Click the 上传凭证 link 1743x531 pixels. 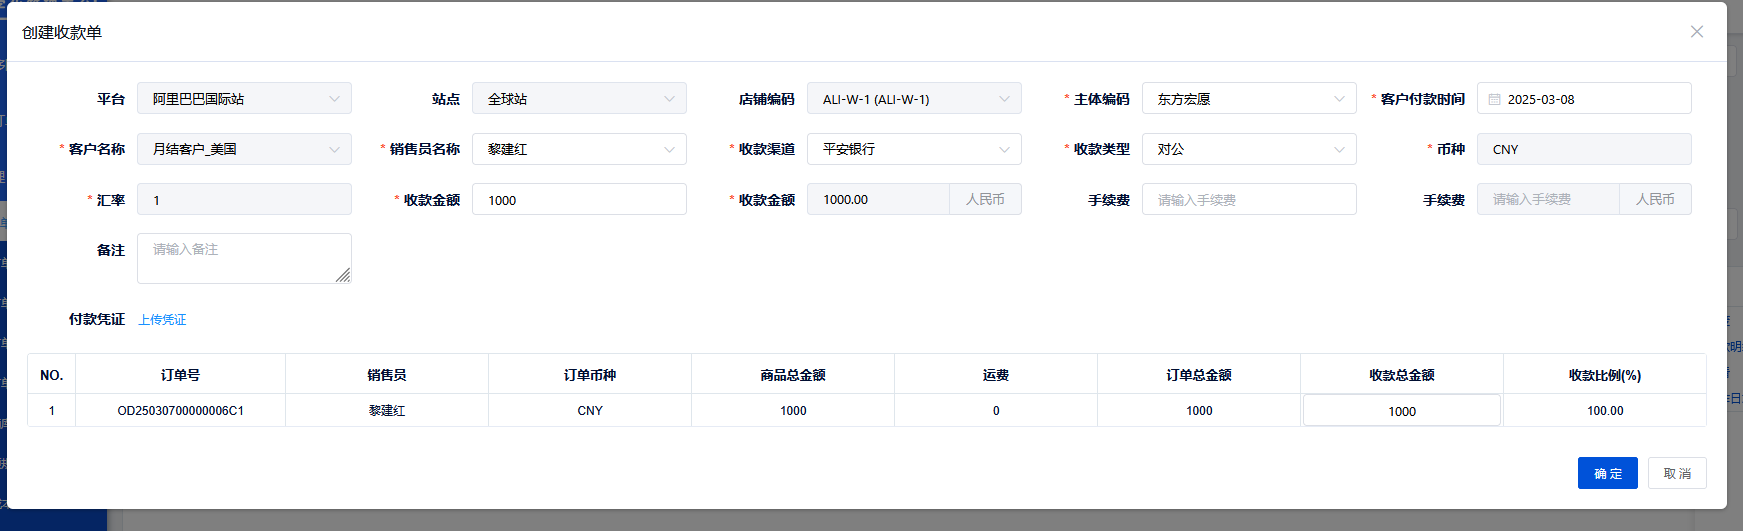[162, 320]
